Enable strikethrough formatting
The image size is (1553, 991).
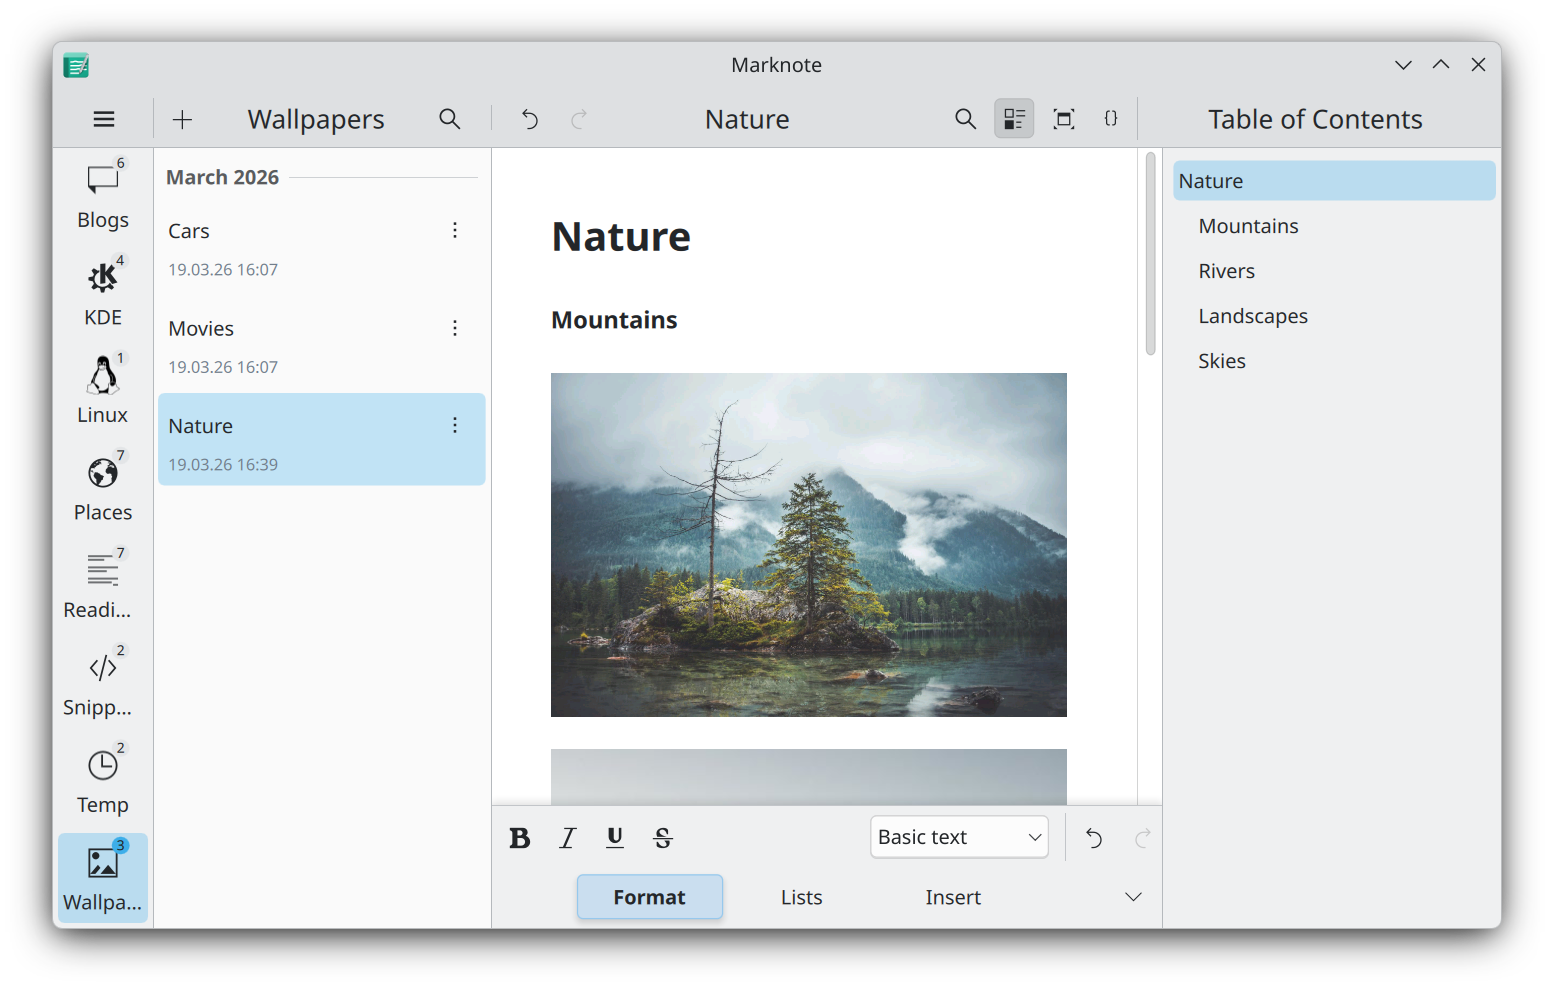pyautogui.click(x=663, y=838)
